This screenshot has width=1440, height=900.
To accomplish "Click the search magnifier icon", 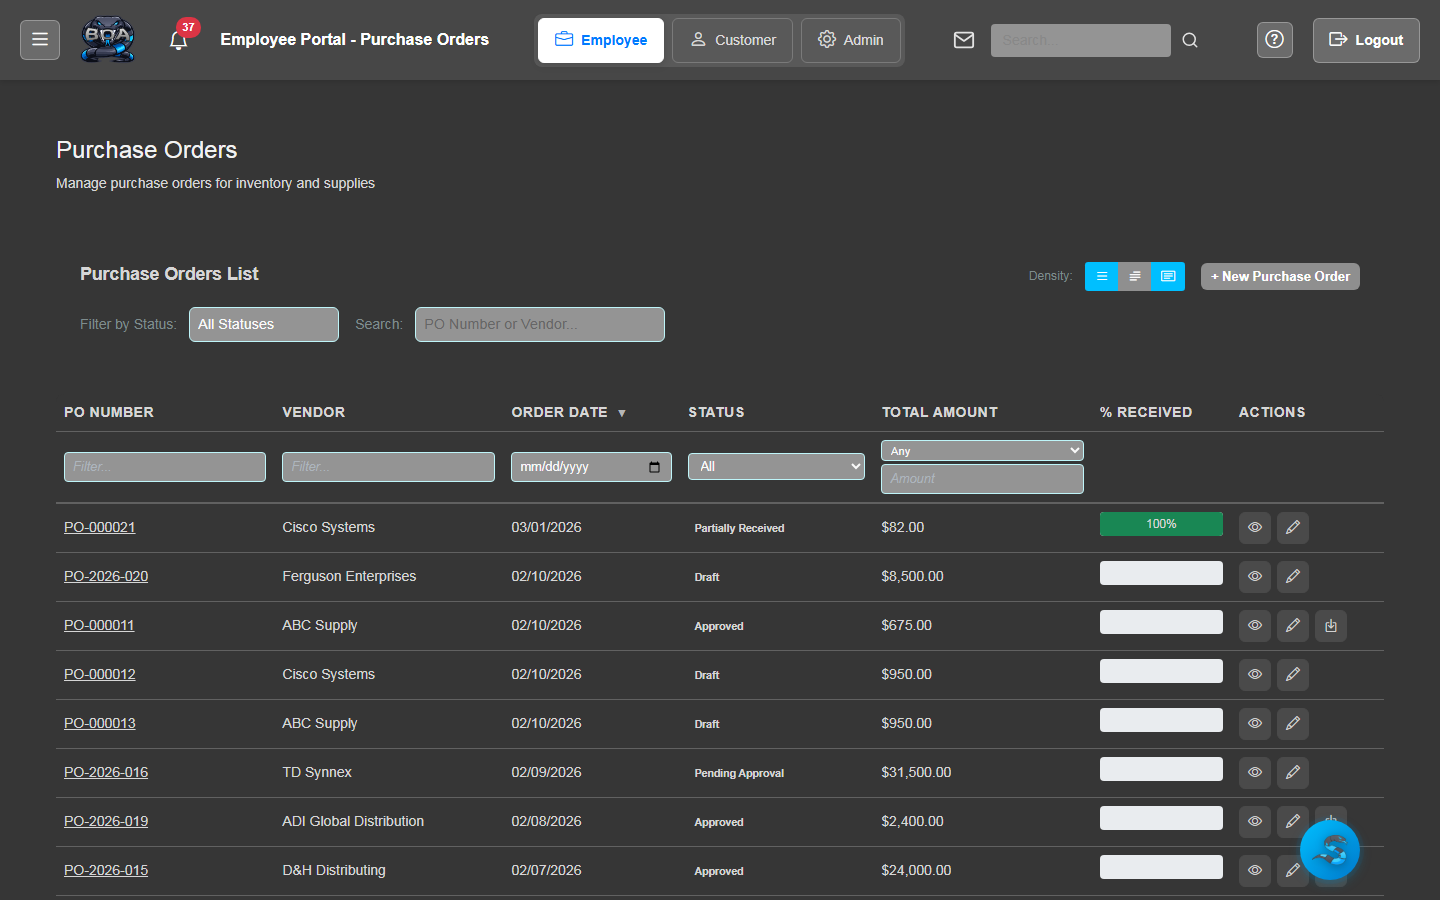I will coord(1190,40).
